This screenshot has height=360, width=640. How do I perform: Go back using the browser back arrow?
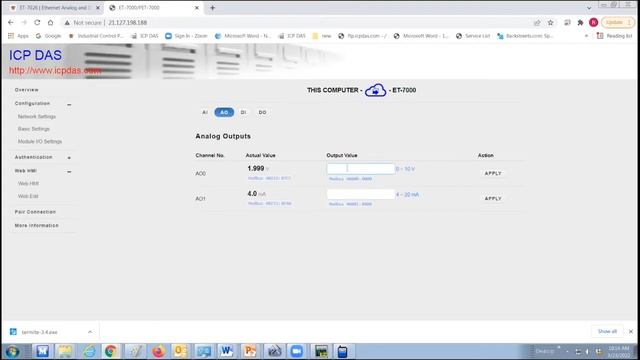11,22
